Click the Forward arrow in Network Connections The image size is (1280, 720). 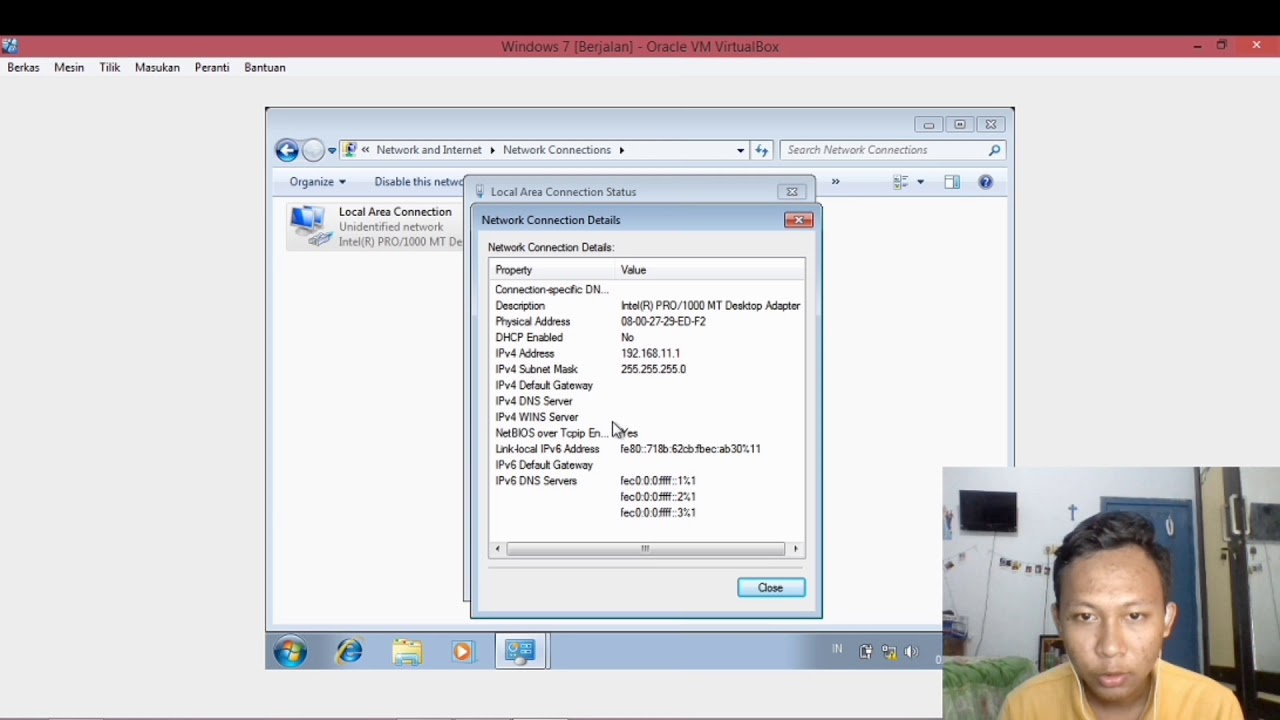(313, 150)
